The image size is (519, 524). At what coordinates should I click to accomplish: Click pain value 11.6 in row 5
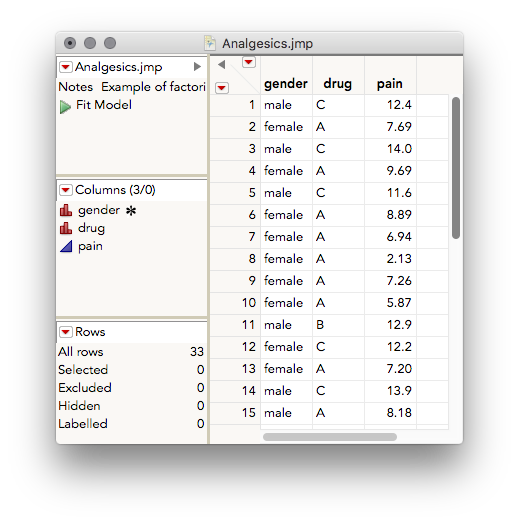click(399, 193)
